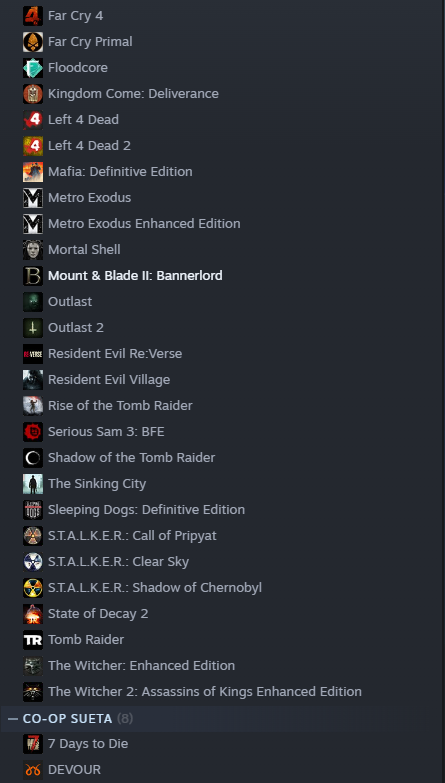Click the Mount & Blade II Bannerlord icon
The height and width of the screenshot is (783, 445).
(x=33, y=275)
